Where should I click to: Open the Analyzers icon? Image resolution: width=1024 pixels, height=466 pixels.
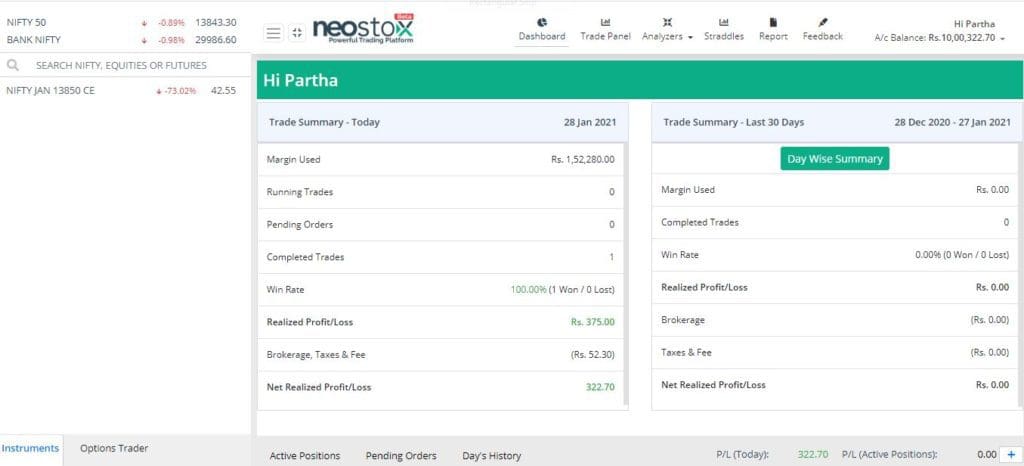pyautogui.click(x=667, y=23)
